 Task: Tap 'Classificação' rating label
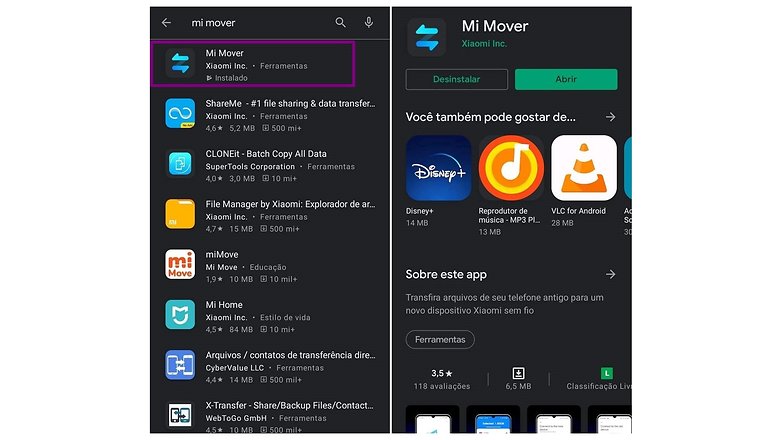coord(598,386)
